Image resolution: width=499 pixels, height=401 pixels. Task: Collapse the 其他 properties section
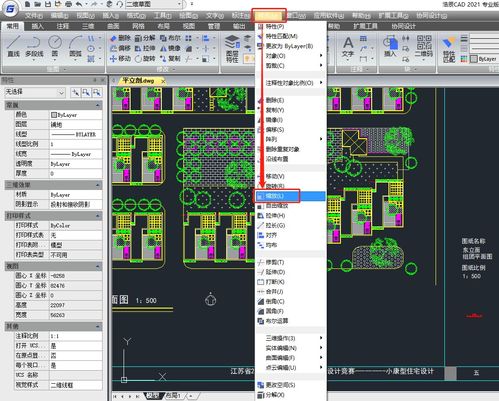click(x=98, y=326)
